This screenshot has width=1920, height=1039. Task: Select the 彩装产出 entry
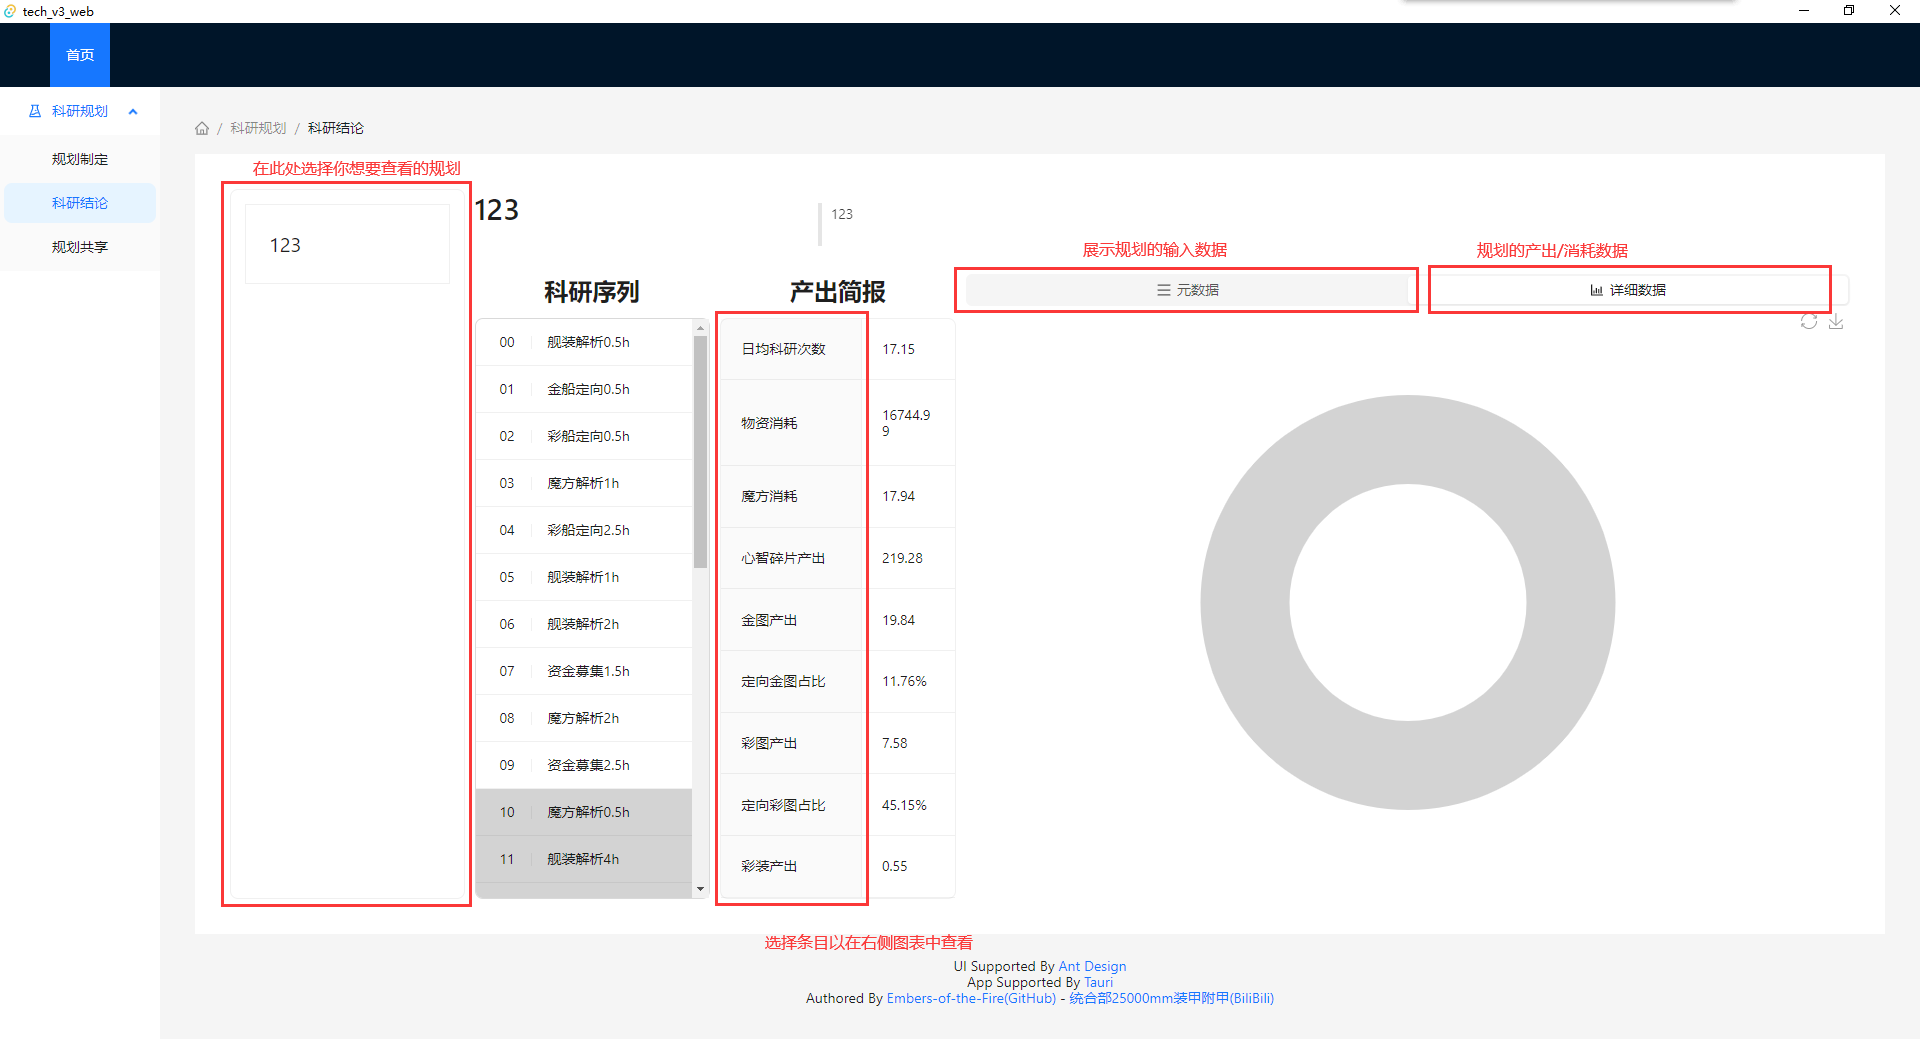click(792, 866)
